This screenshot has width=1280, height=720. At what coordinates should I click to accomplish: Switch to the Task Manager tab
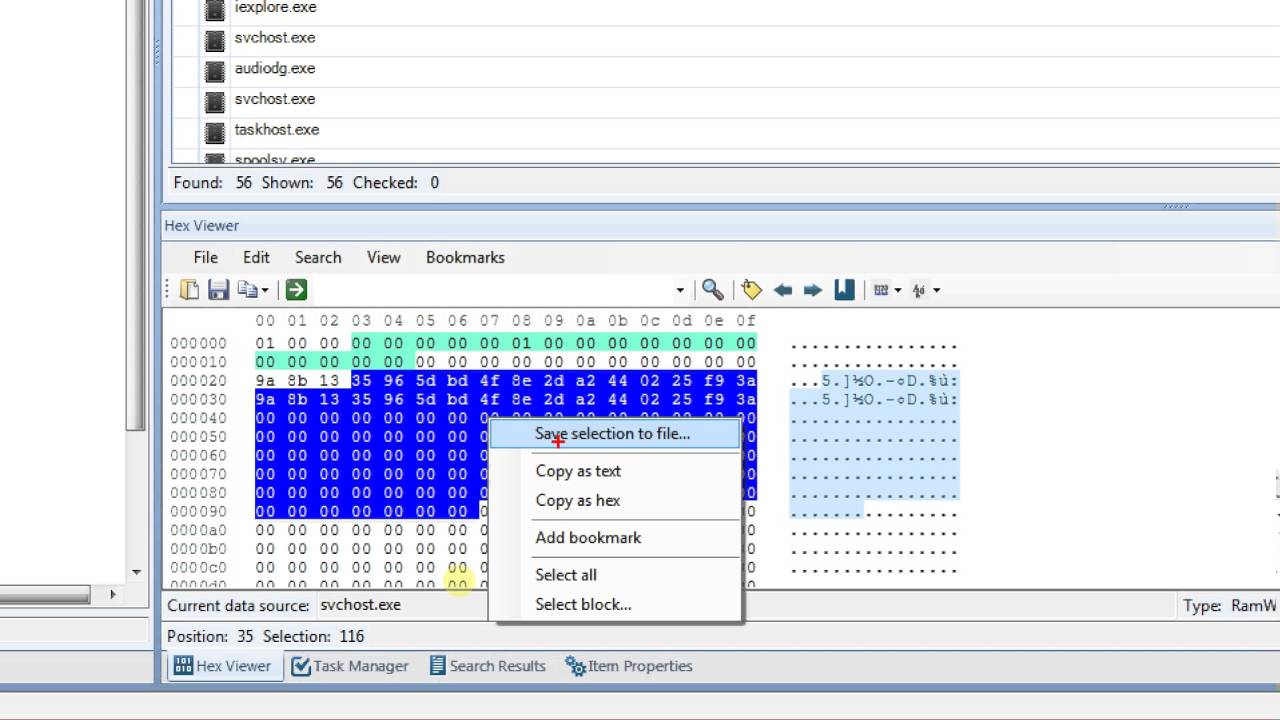[x=350, y=666]
